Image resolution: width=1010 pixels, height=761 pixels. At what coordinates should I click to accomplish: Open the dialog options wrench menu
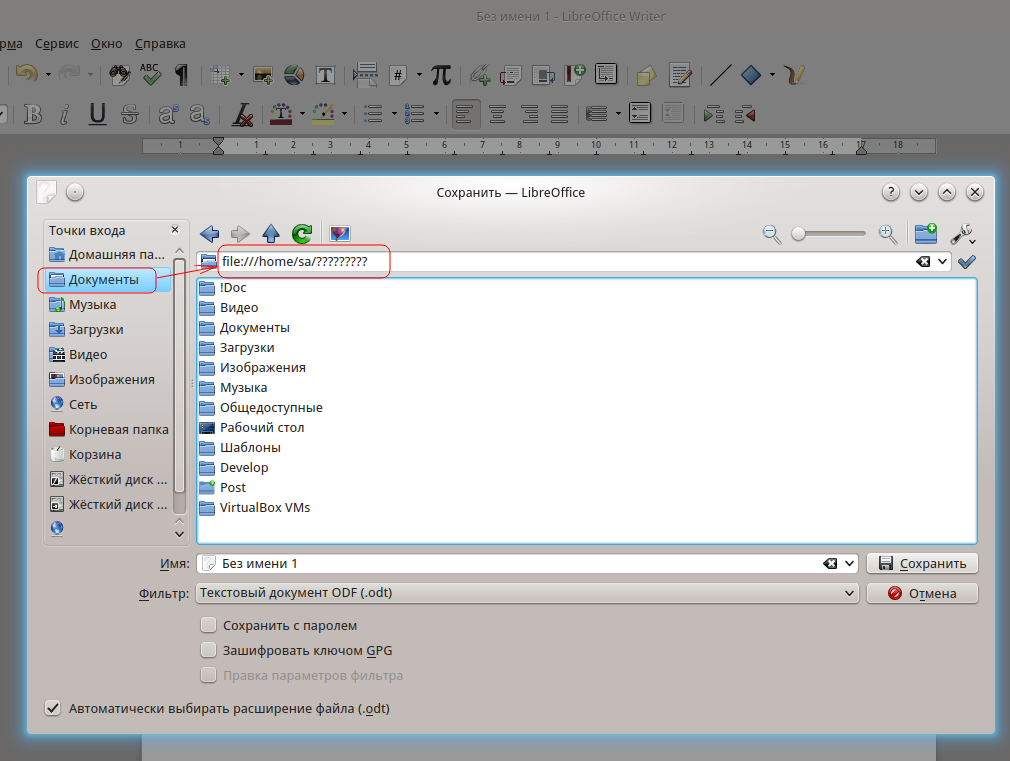pos(962,234)
